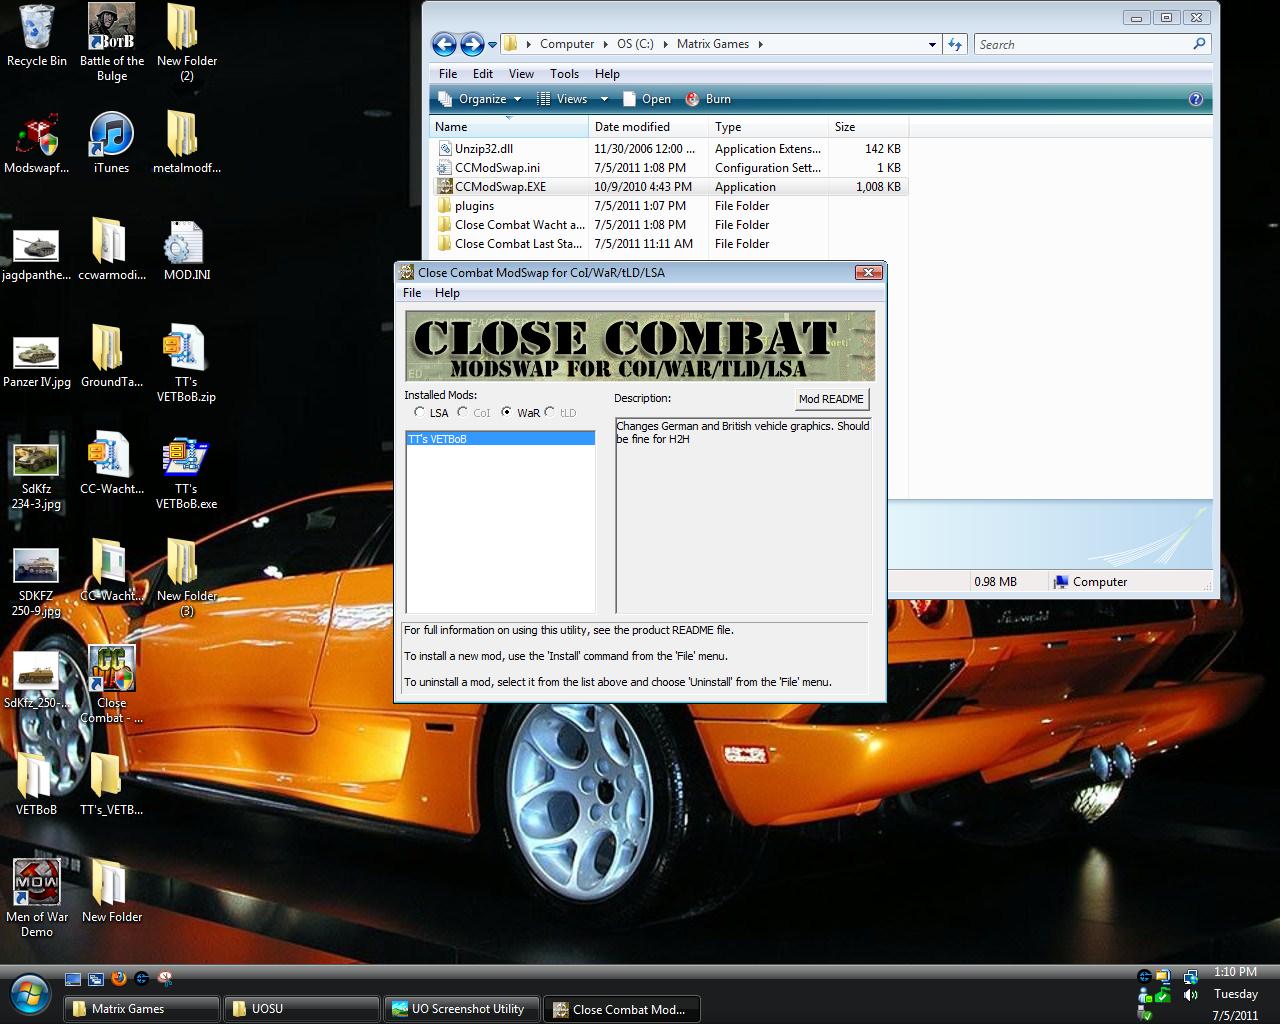Select the CC-Wacht zip file icon
The image size is (1280, 1024).
click(x=111, y=464)
